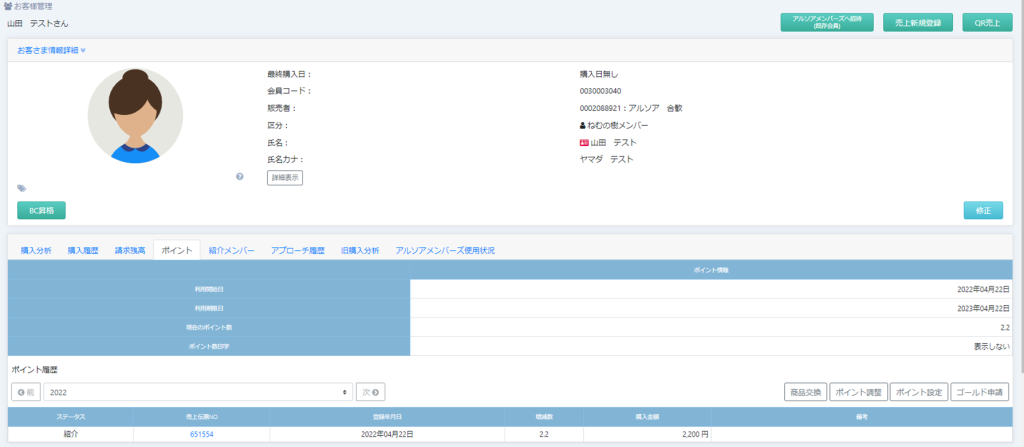
Task: Click the customer management icon at top left
Action: 8,6
